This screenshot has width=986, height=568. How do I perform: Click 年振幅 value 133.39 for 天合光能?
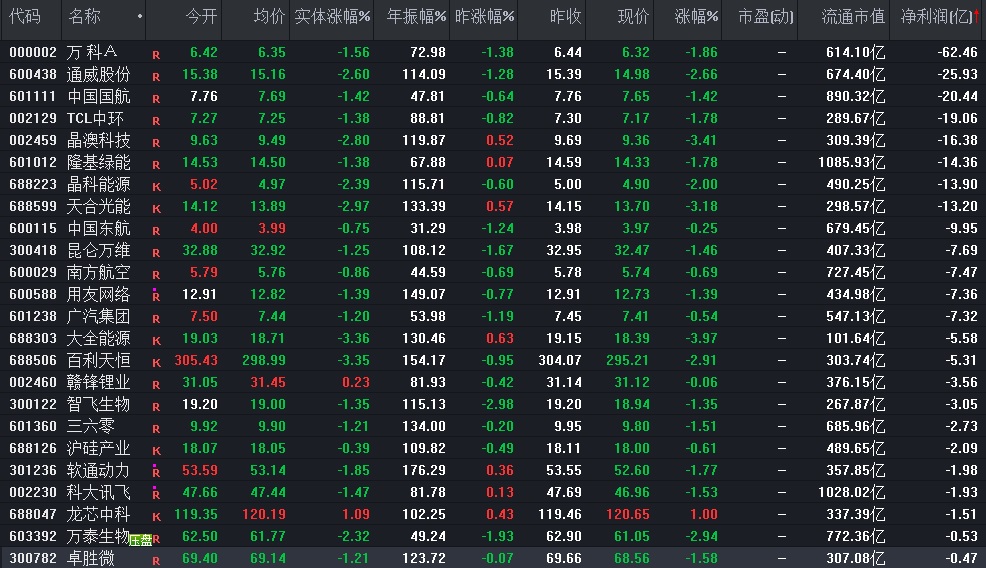point(424,206)
